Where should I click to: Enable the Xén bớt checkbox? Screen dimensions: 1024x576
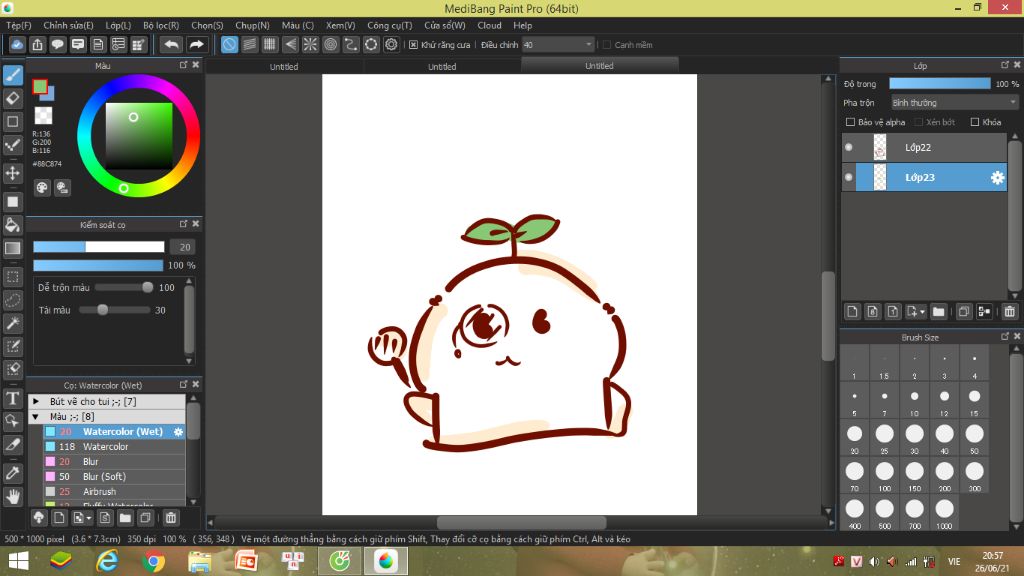pyautogui.click(x=918, y=122)
